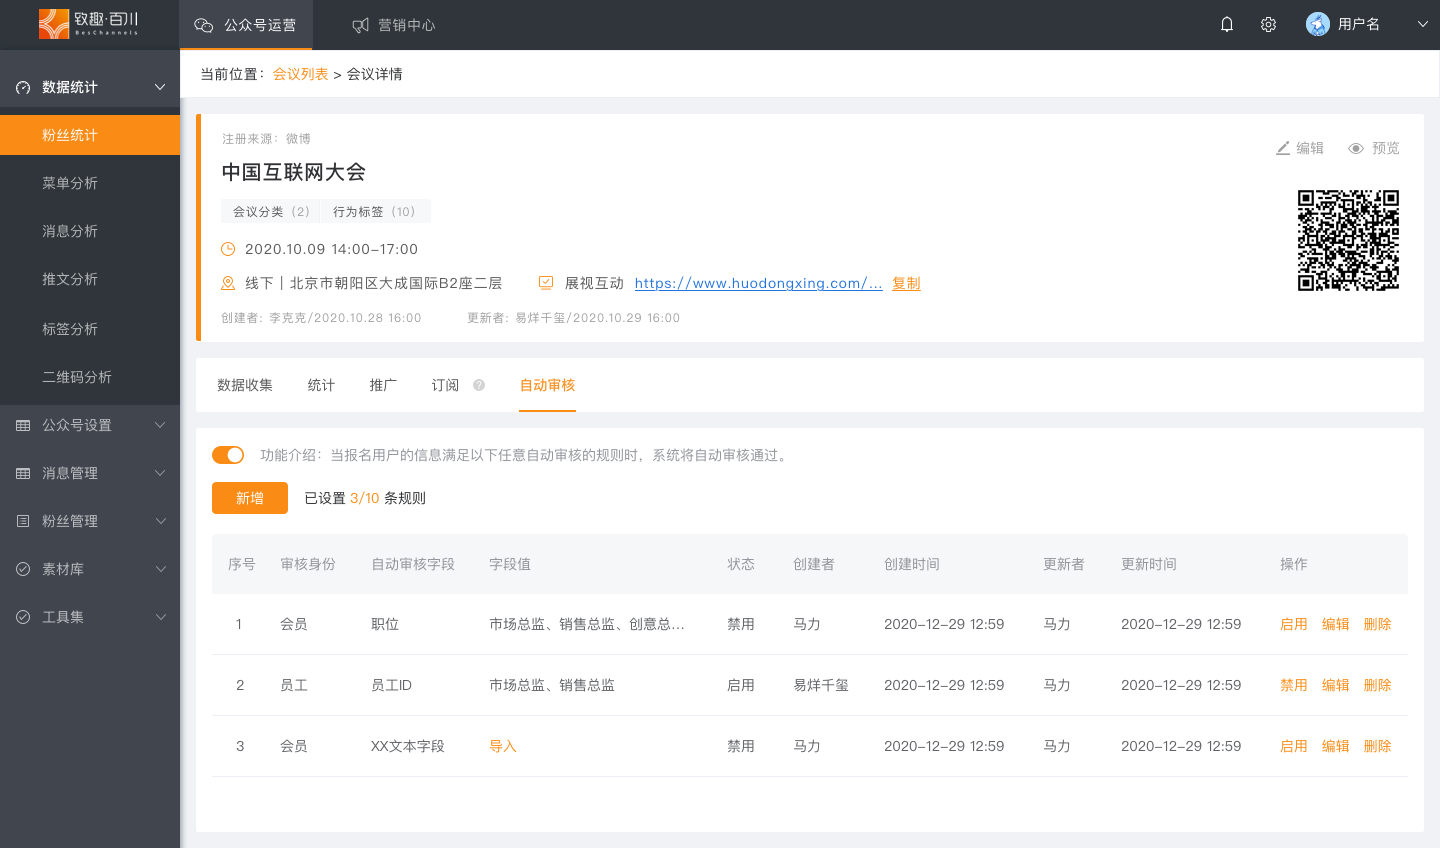Click 编辑 in row 1 职位

tap(1336, 624)
